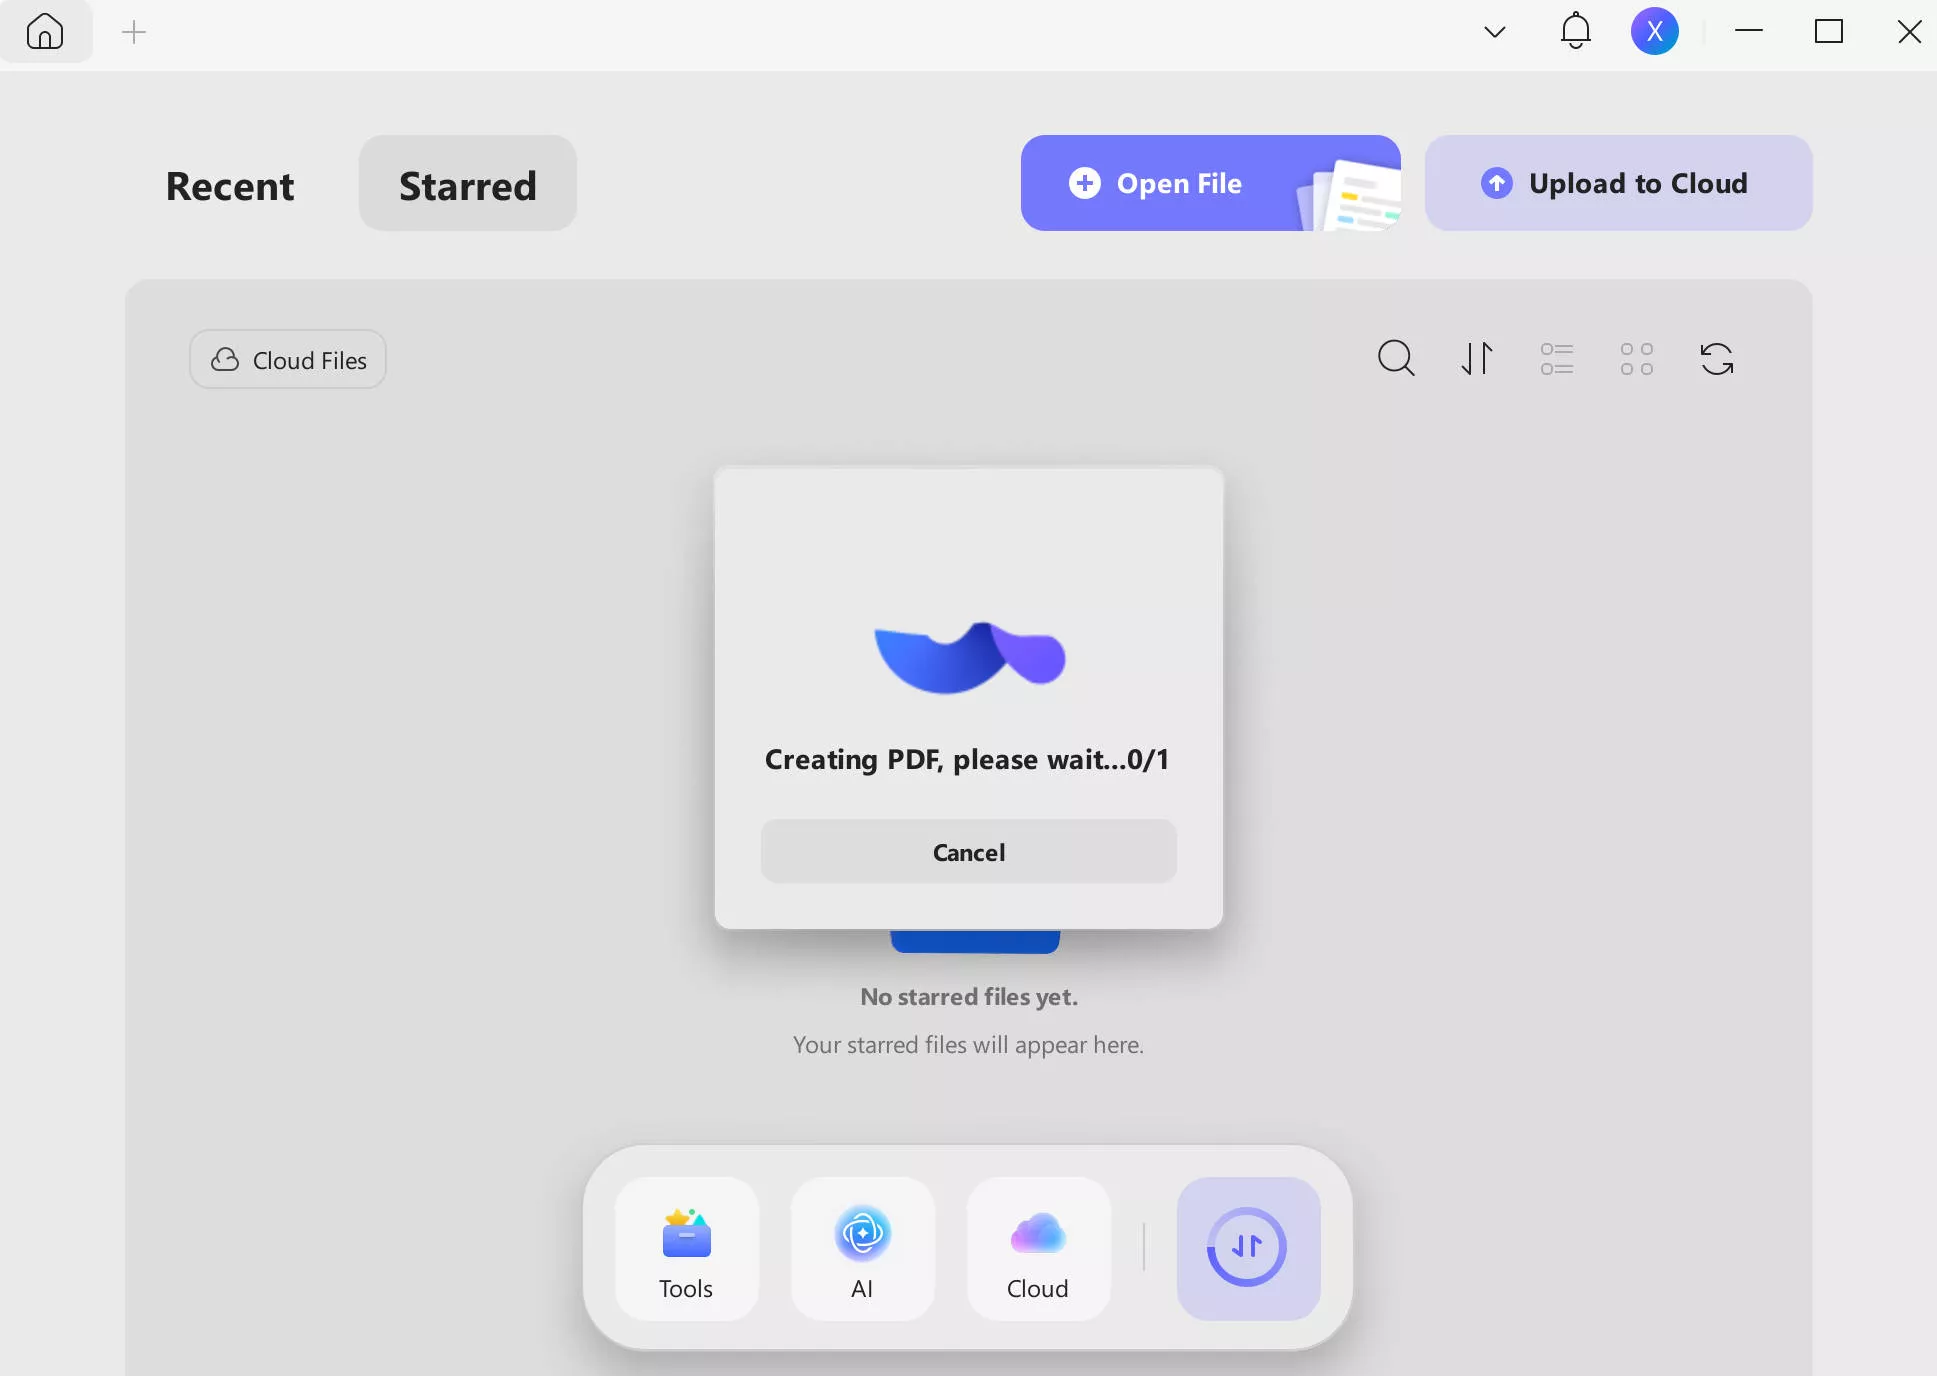The height and width of the screenshot is (1376, 1937).
Task: Select the Starred tab
Action: tap(467, 185)
